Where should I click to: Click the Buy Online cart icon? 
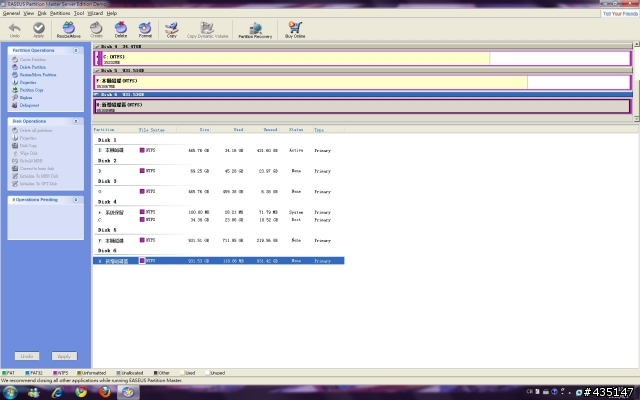pos(295,28)
